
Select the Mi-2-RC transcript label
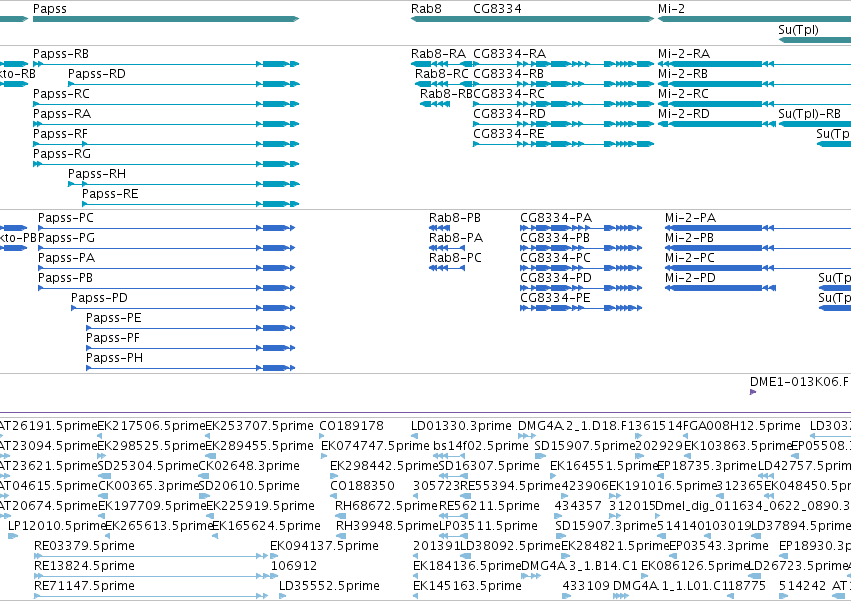[x=683, y=94]
